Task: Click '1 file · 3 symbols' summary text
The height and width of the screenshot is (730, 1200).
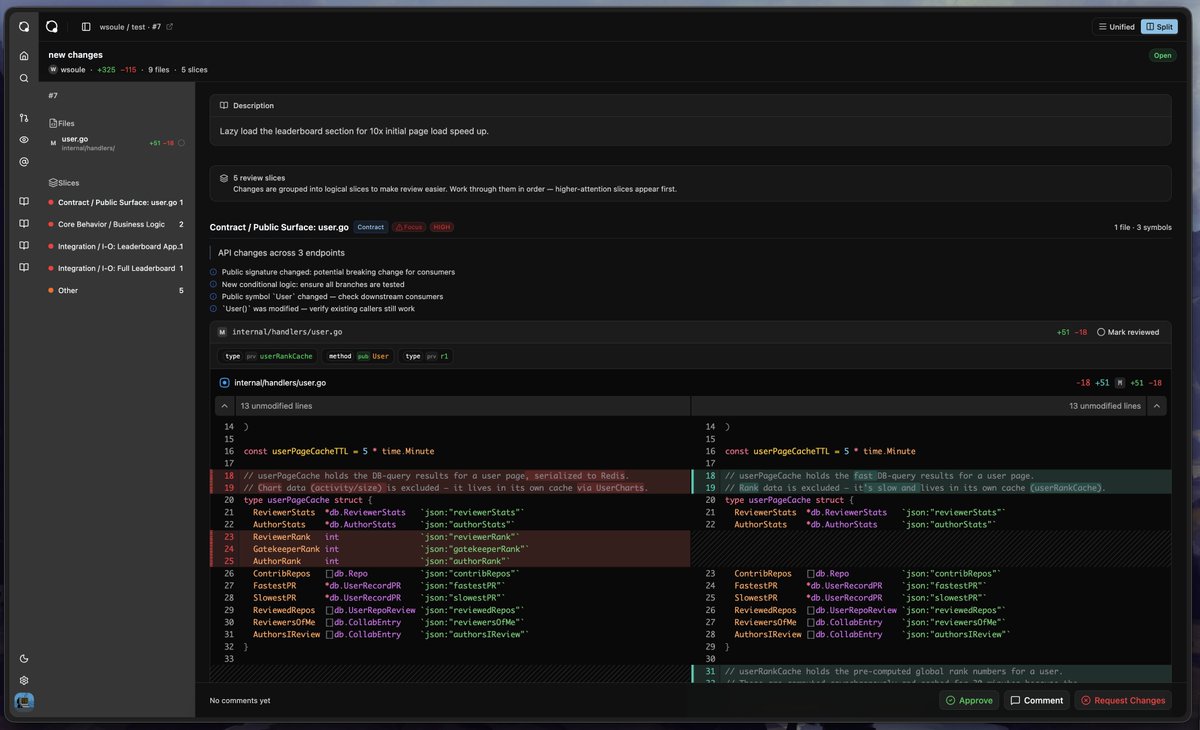Action: (x=1143, y=227)
